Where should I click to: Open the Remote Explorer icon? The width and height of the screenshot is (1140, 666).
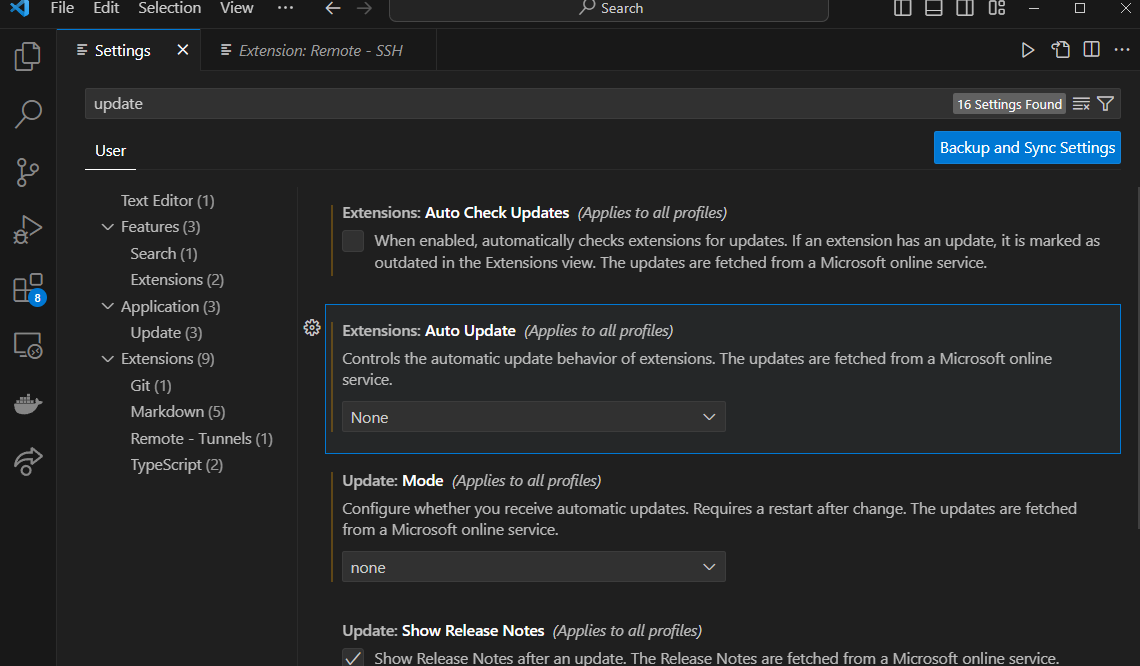coord(27,345)
